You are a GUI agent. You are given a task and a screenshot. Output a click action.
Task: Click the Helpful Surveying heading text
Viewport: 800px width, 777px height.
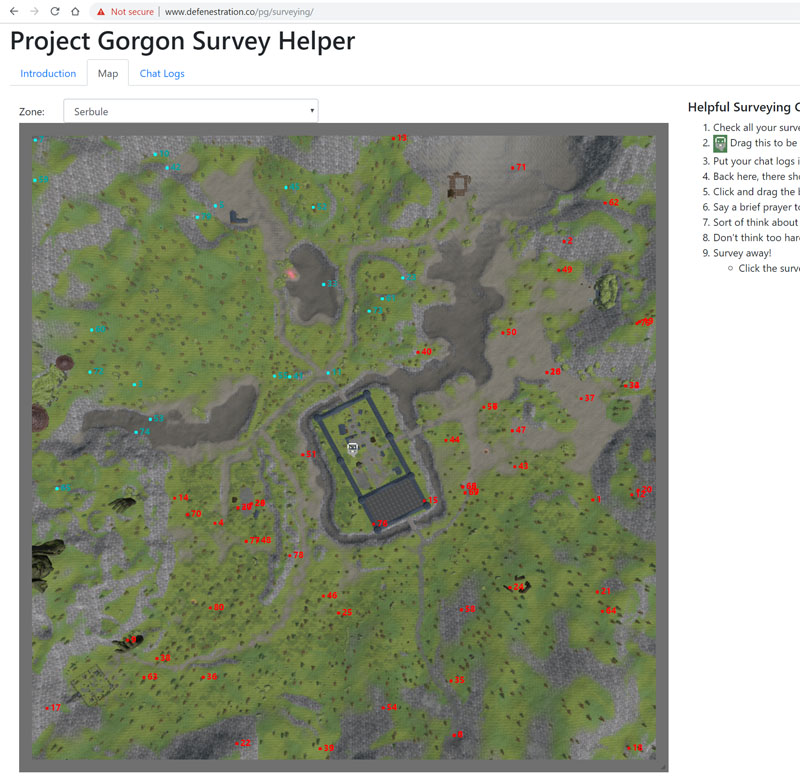tap(743, 107)
